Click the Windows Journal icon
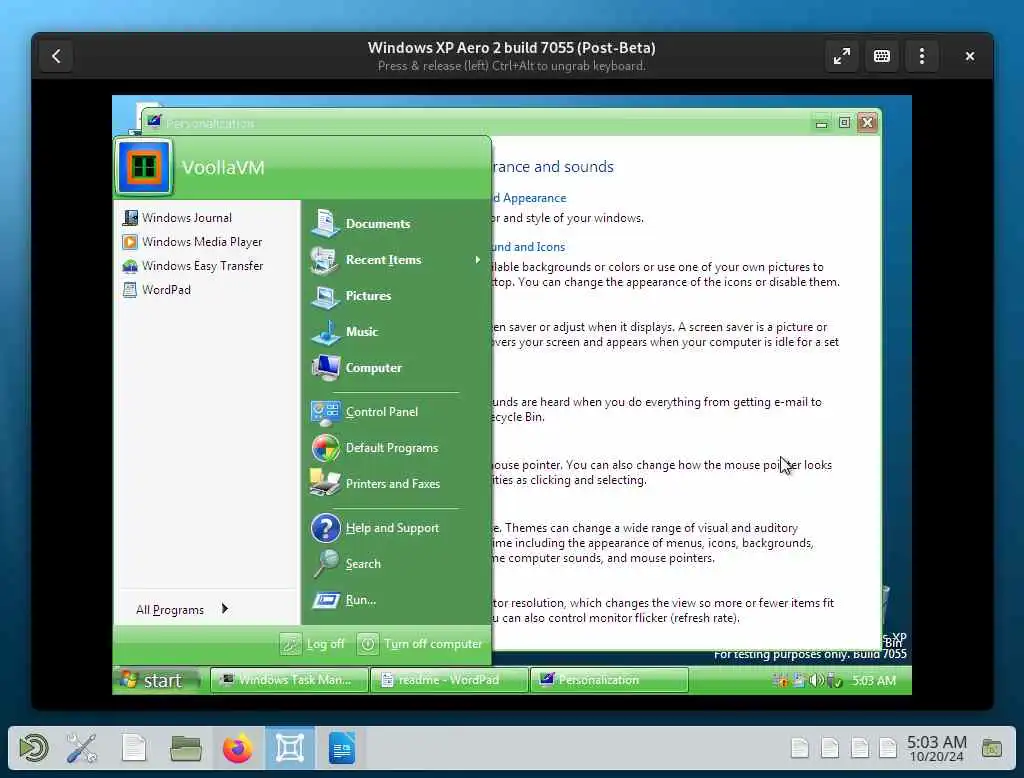The width and height of the screenshot is (1024, 778). point(130,218)
